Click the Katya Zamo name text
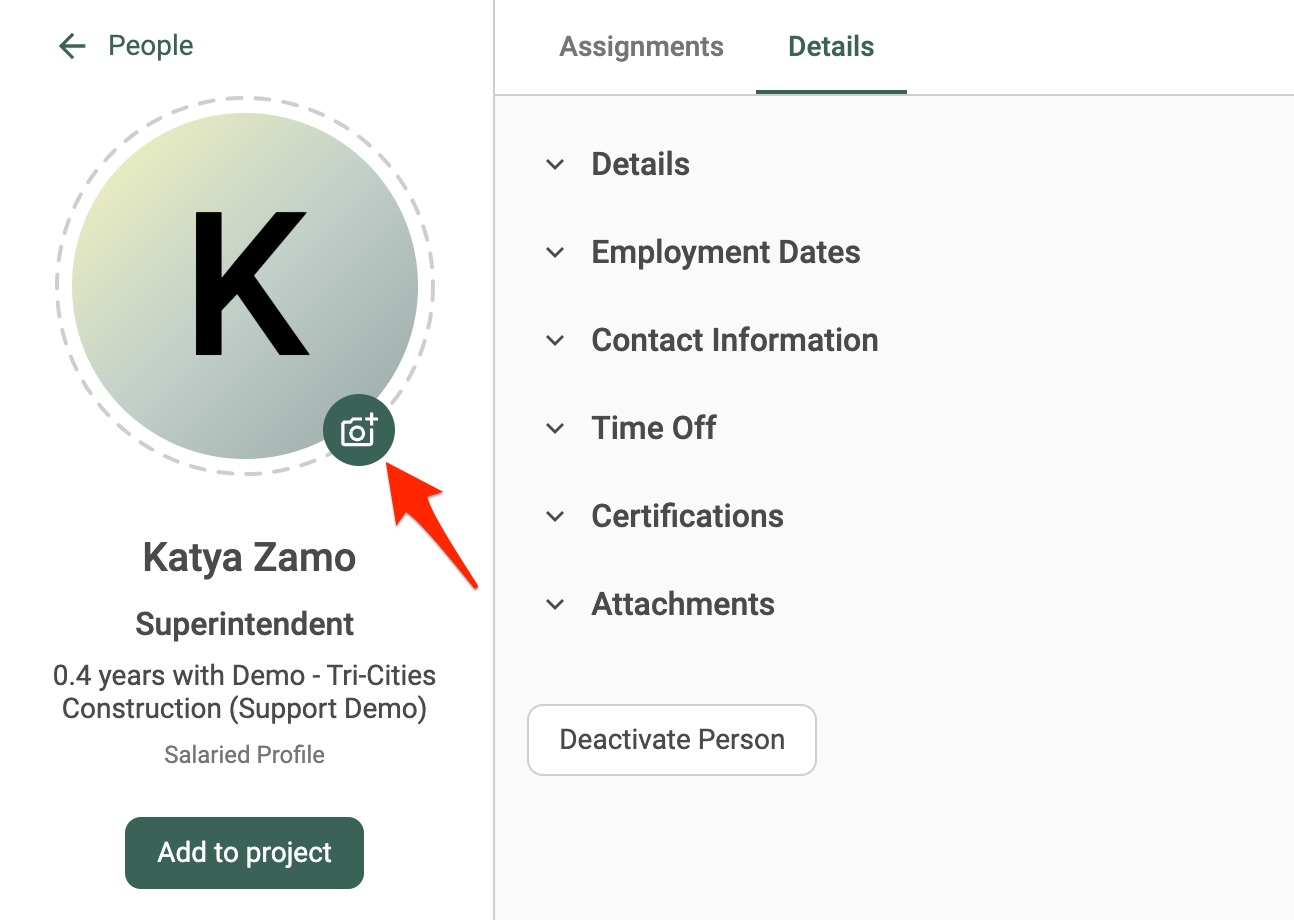 point(249,557)
